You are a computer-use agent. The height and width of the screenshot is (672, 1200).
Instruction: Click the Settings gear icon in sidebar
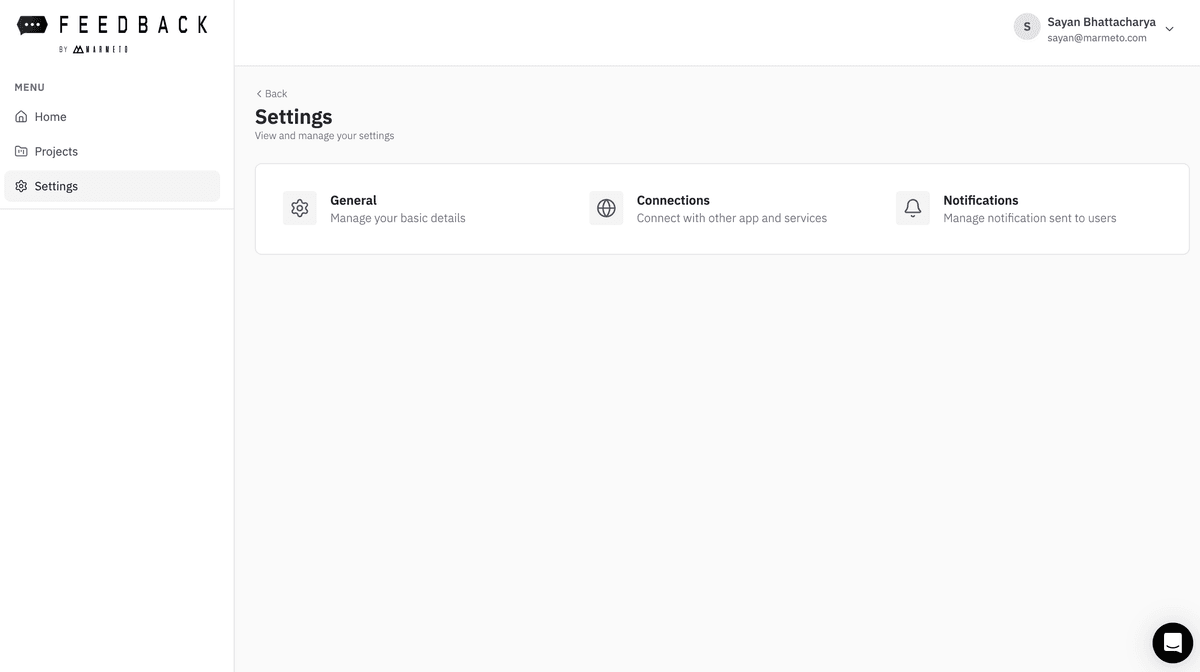click(21, 186)
